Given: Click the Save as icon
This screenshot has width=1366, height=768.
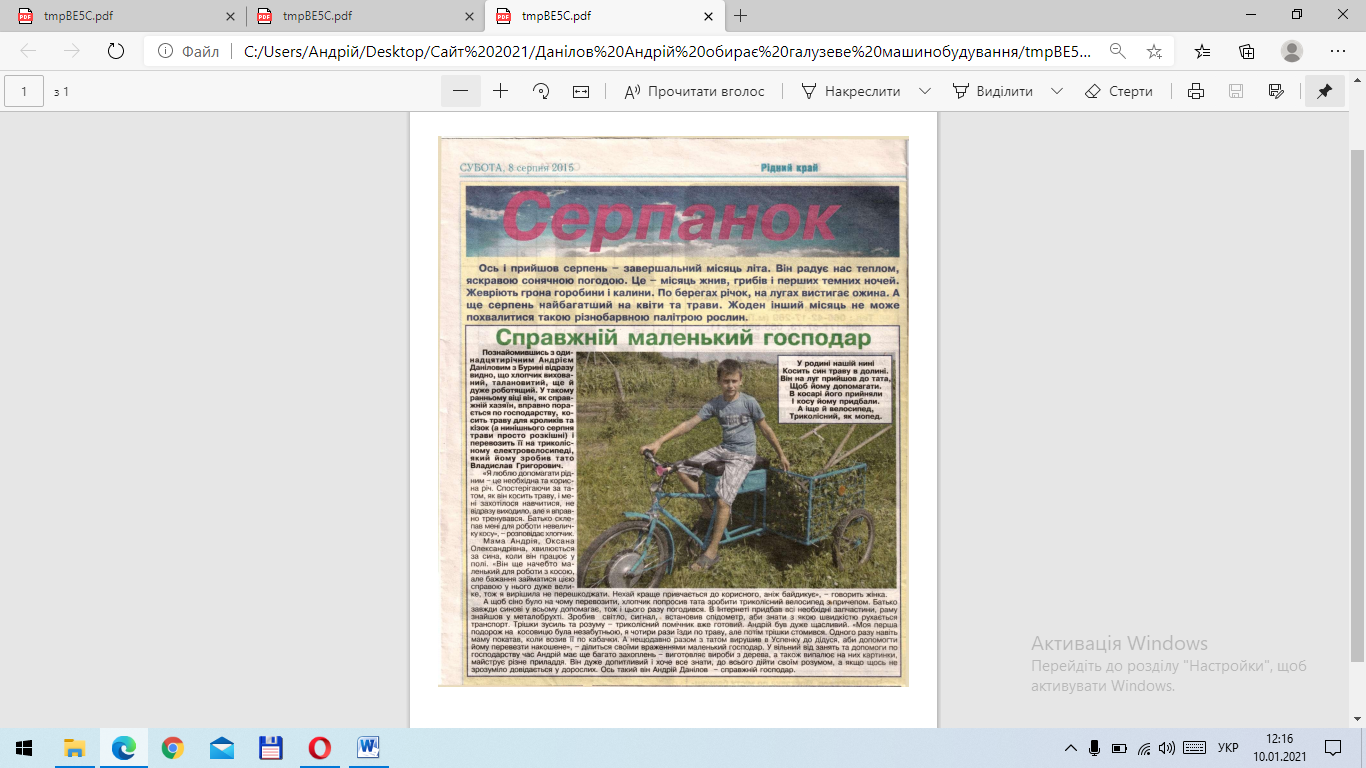Looking at the screenshot, I should click(1275, 91).
